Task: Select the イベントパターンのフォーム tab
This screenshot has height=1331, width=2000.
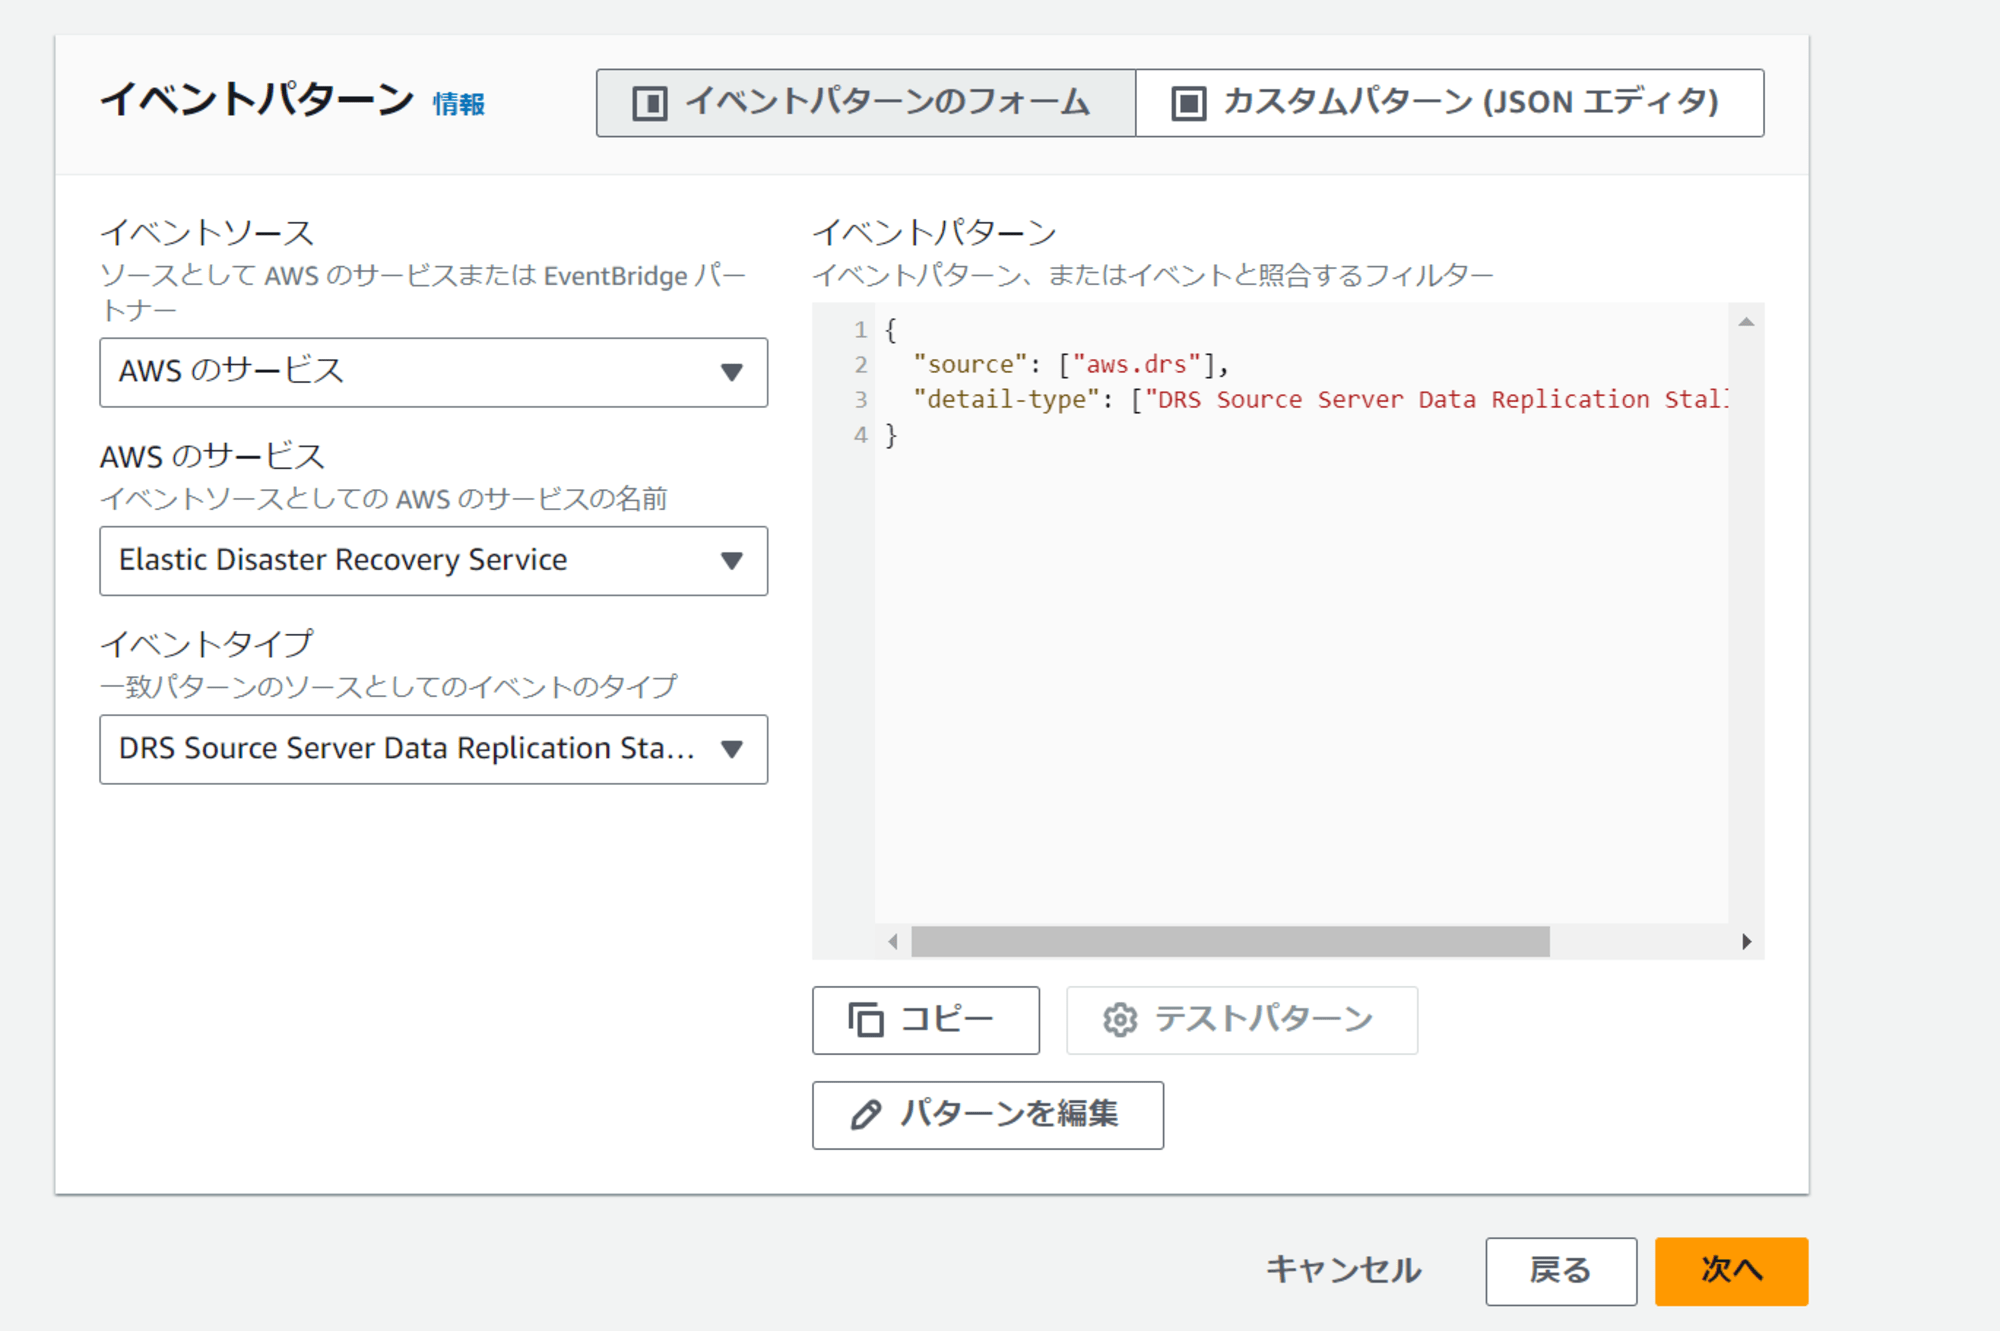Action: point(866,103)
